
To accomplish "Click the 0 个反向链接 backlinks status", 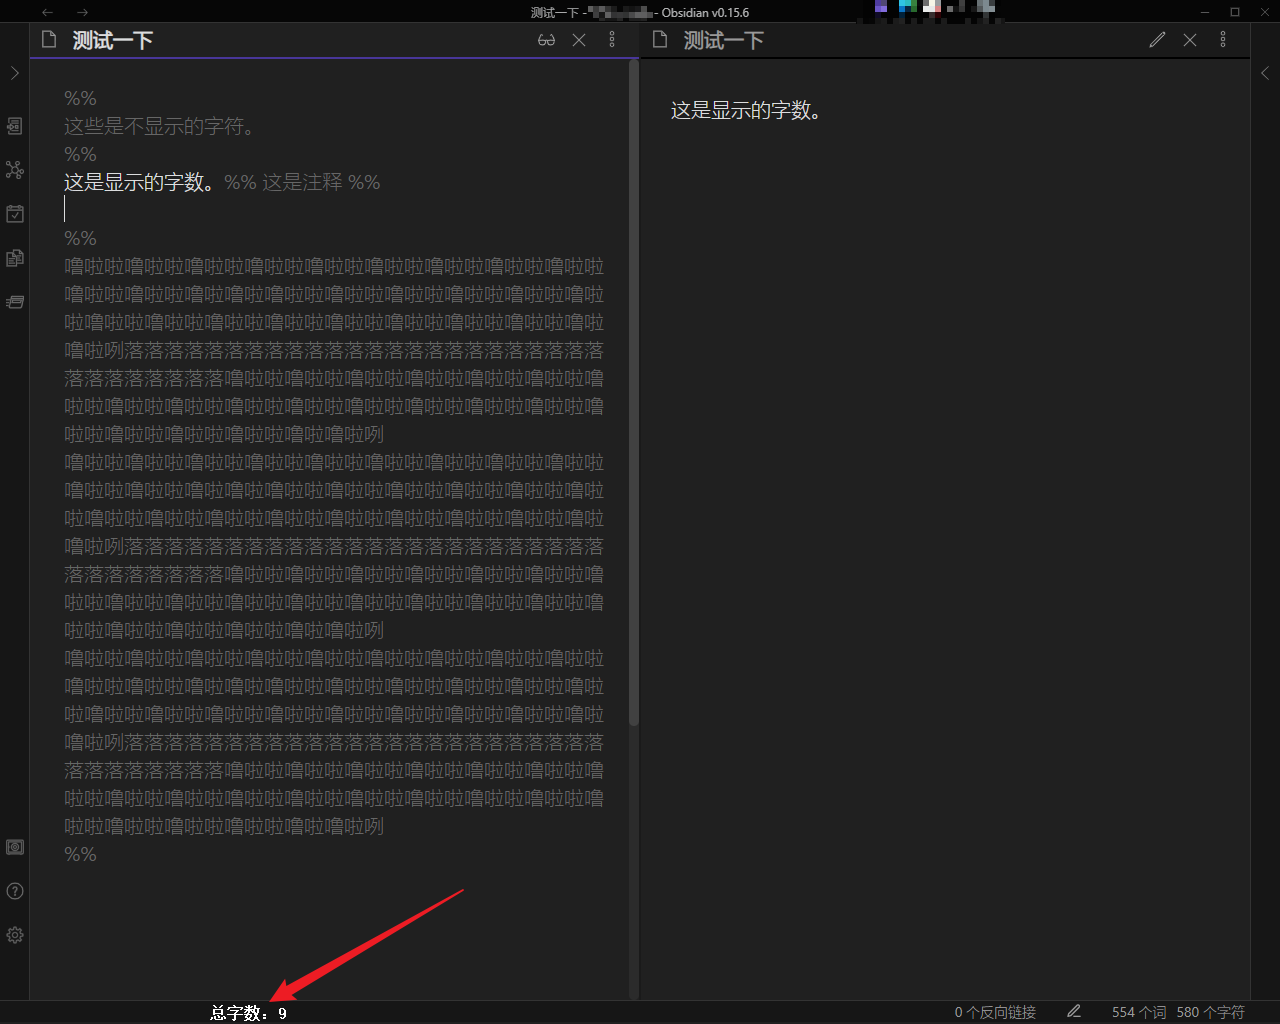I will pyautogui.click(x=995, y=1012).
